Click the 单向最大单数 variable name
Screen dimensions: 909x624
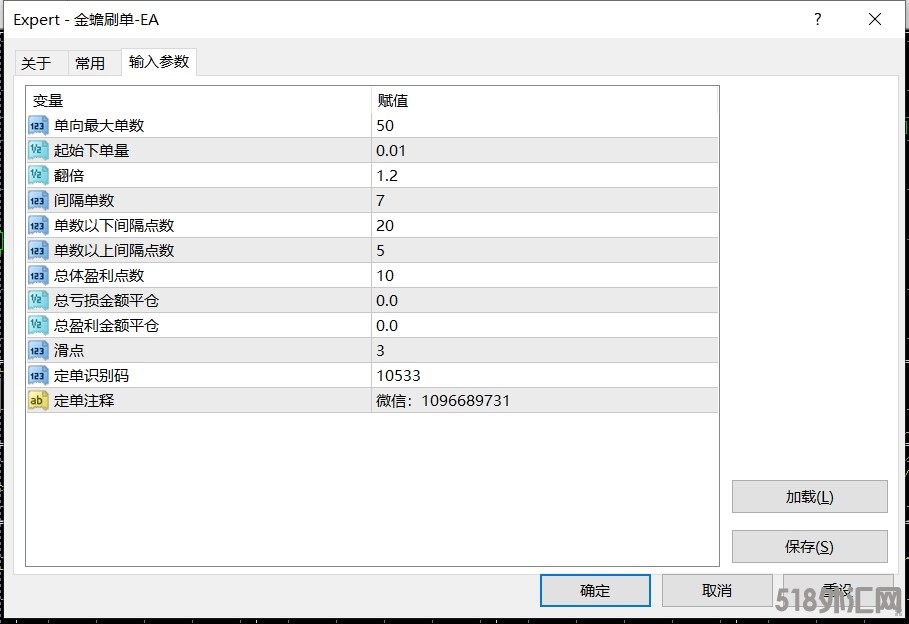(x=99, y=125)
